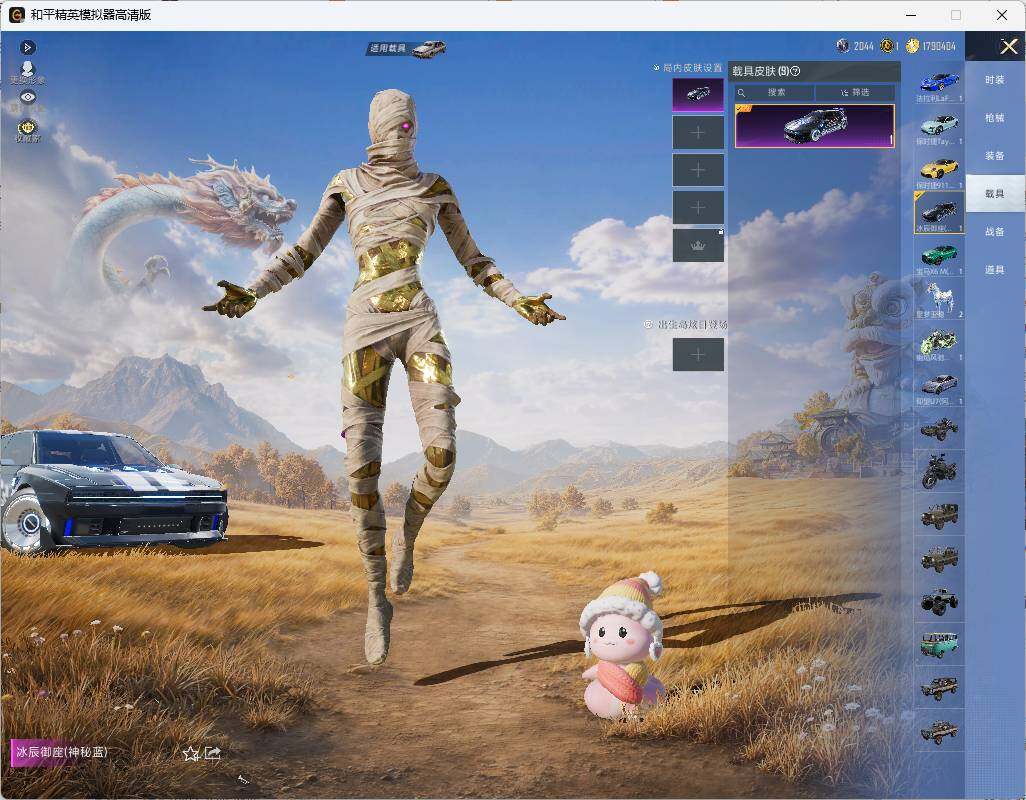The height and width of the screenshot is (800, 1026).
Task: Click the silver currency icon beside 2044
Action: [x=843, y=46]
